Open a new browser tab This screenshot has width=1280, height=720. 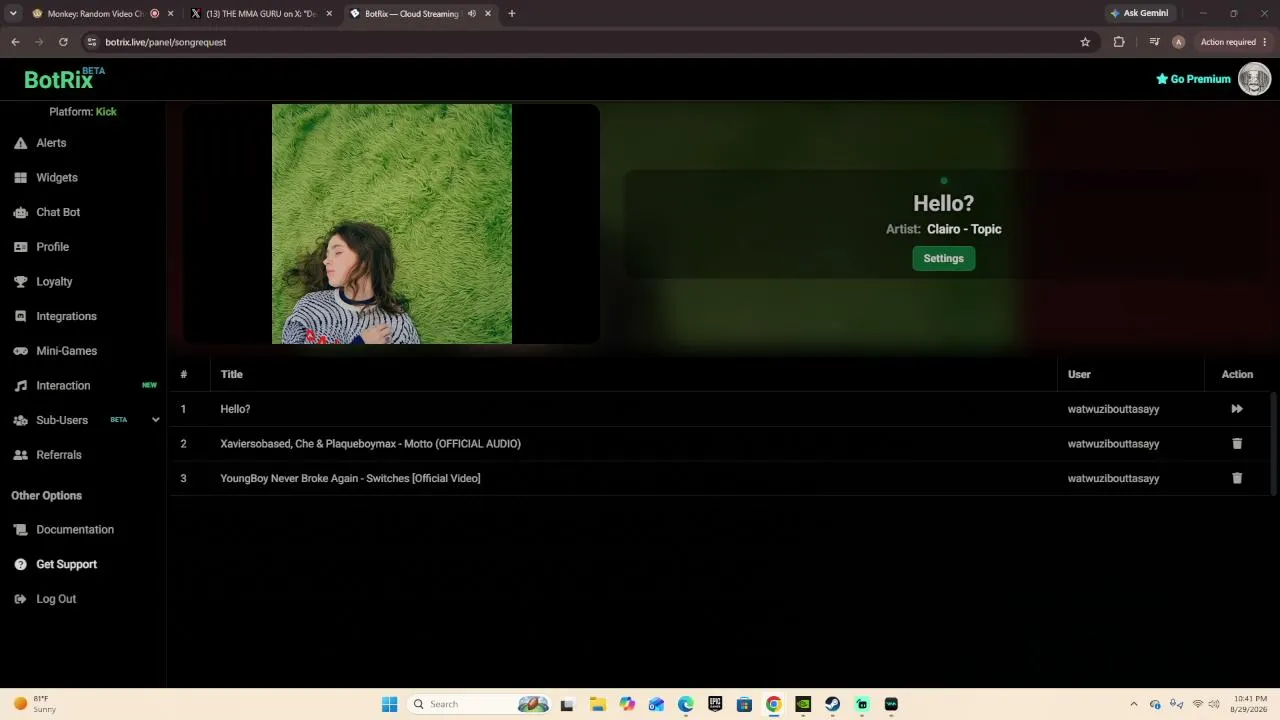click(512, 14)
